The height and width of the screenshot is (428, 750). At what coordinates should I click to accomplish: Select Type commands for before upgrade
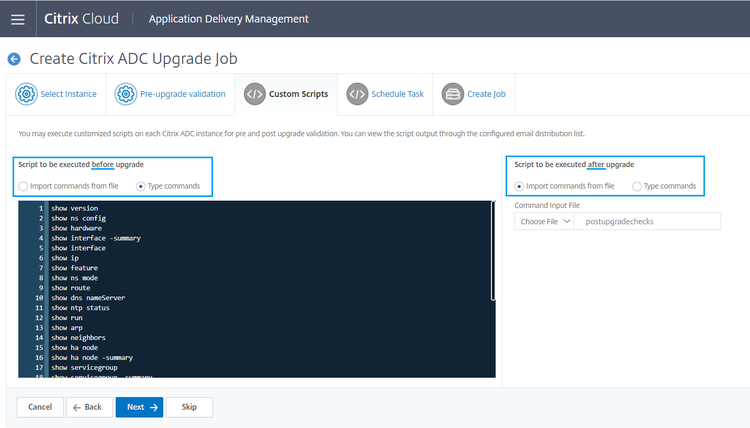coord(141,186)
